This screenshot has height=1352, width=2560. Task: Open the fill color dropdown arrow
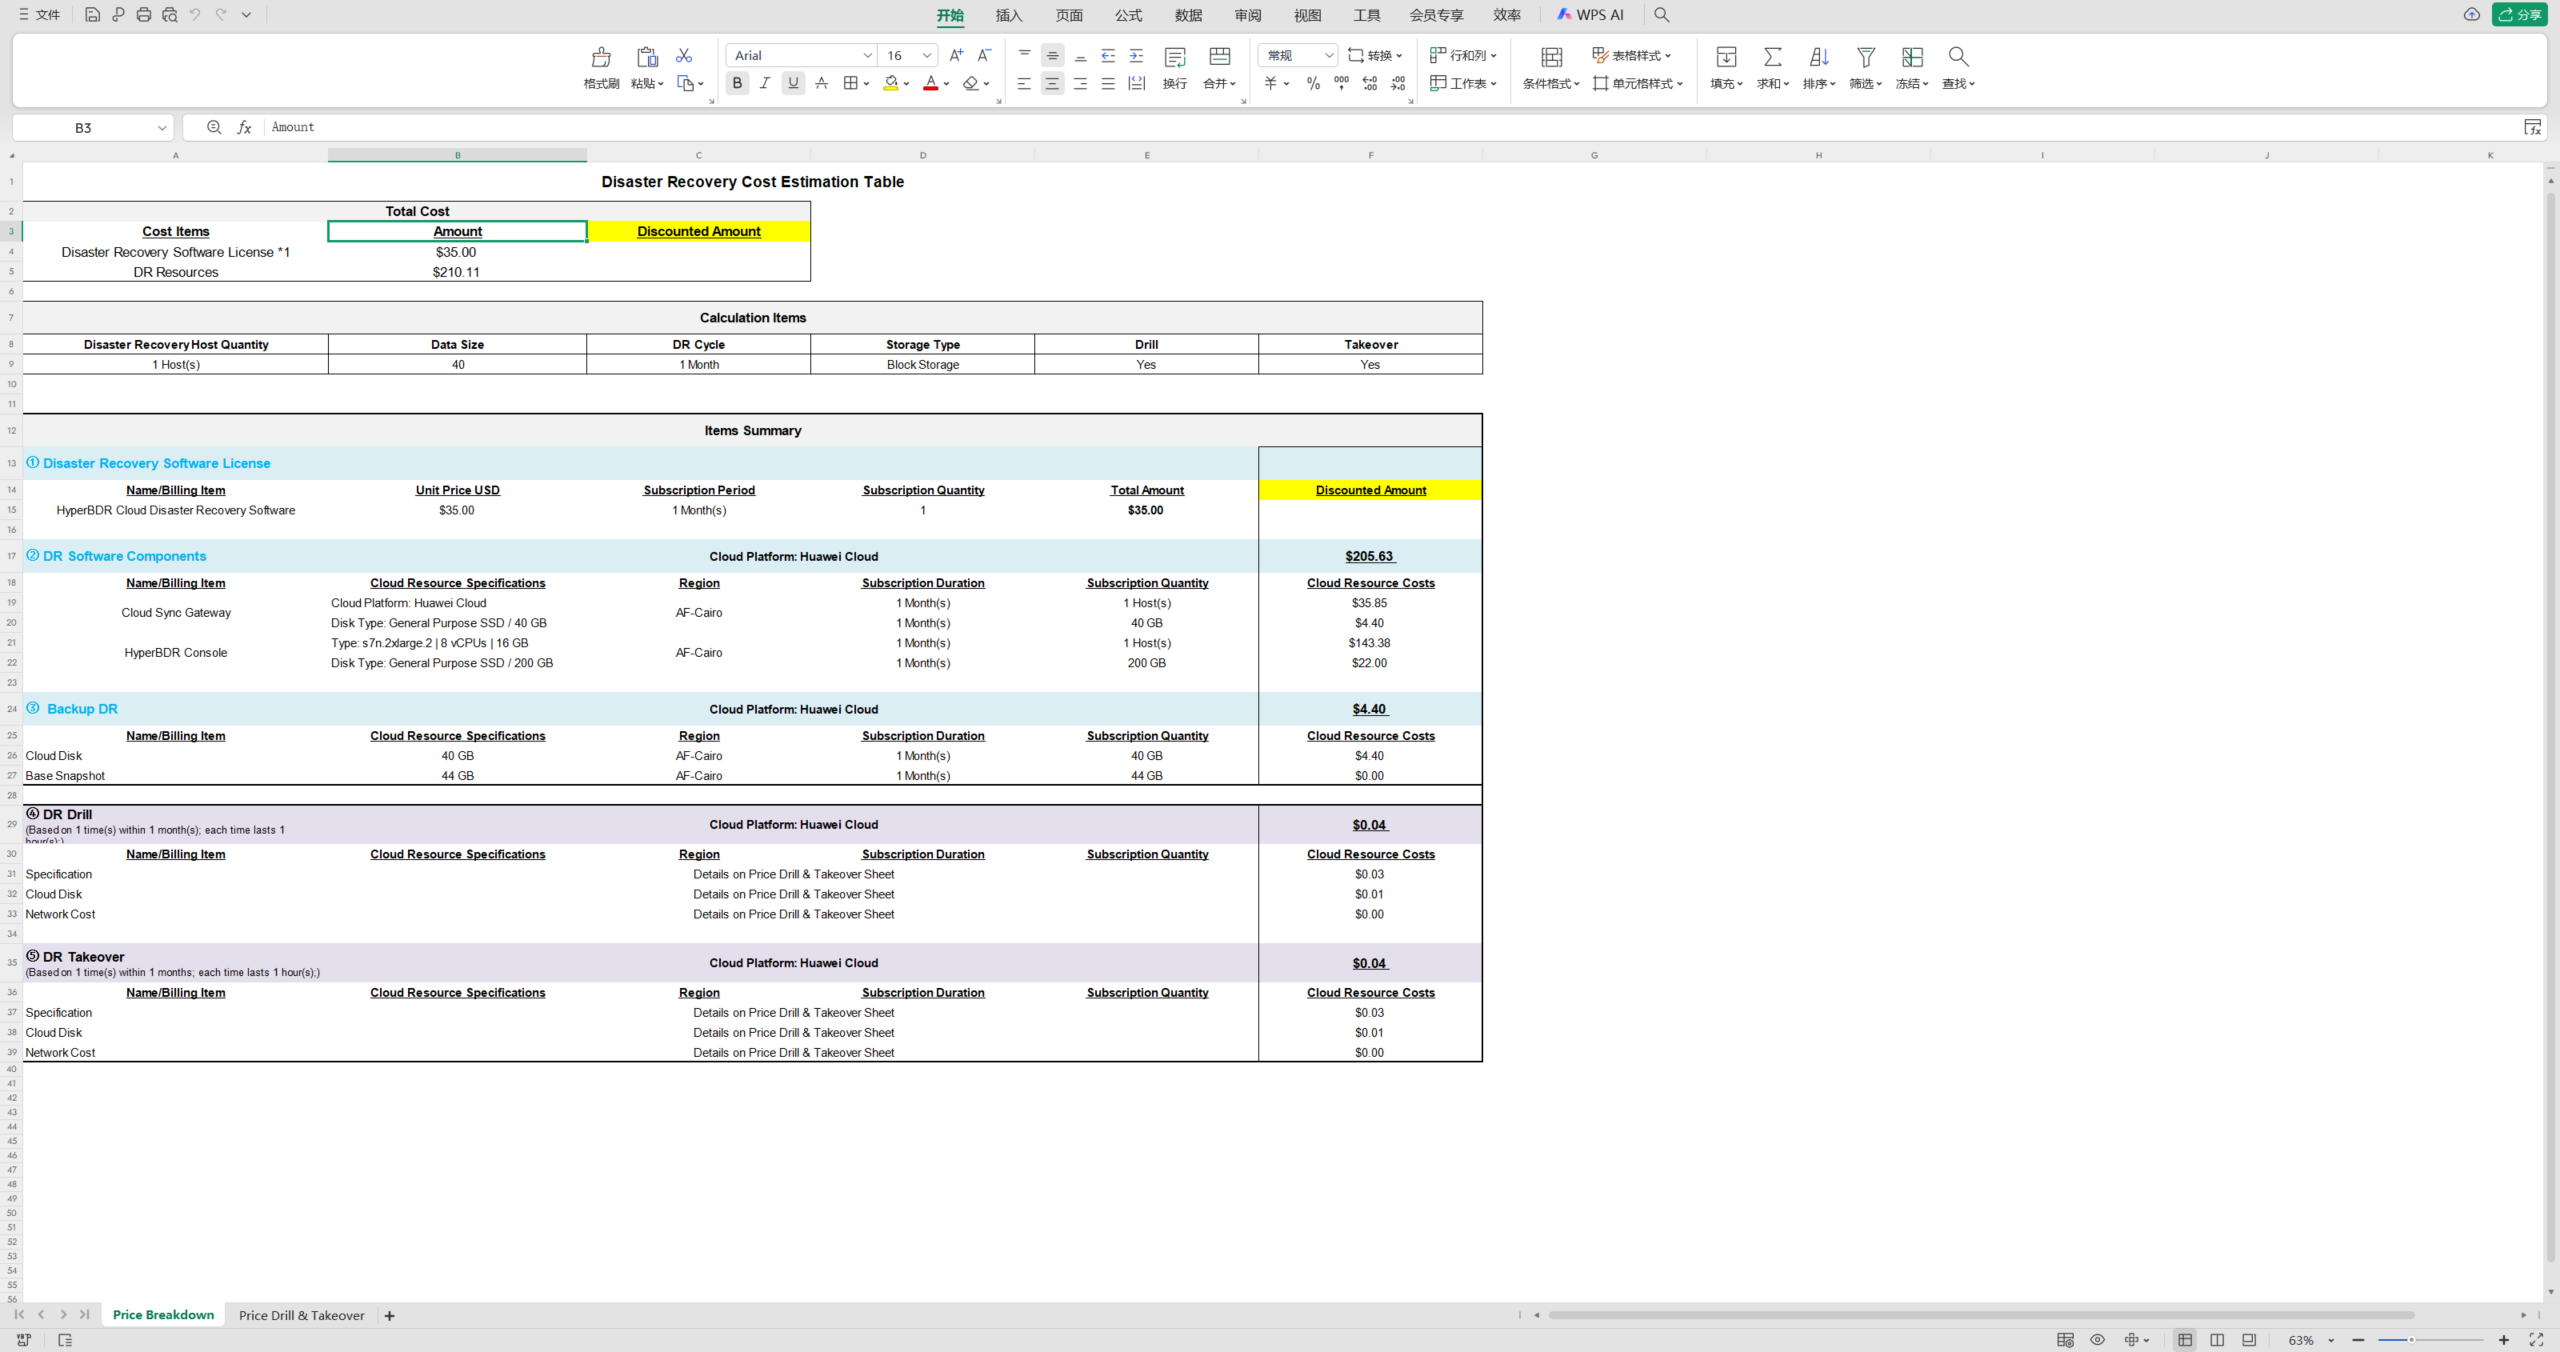click(906, 84)
